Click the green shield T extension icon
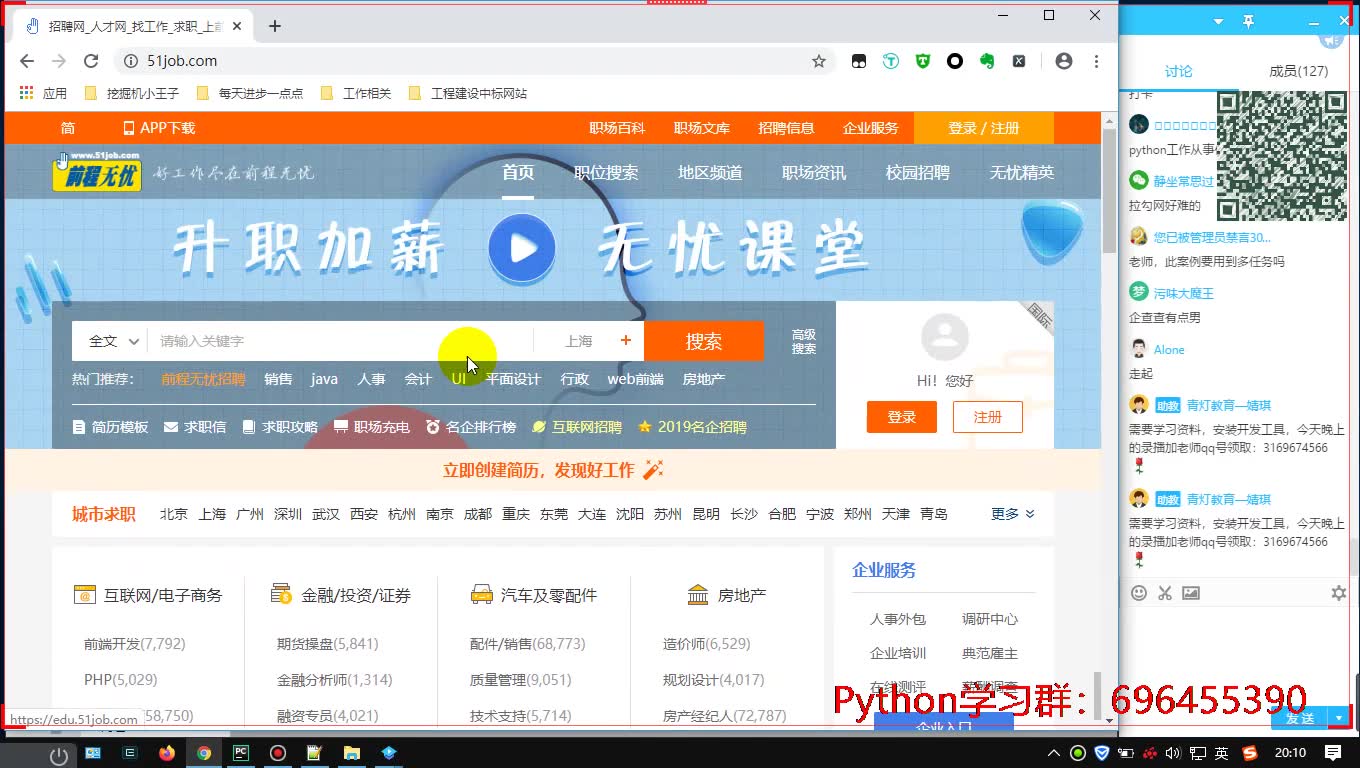The height and width of the screenshot is (768, 1360). pos(923,61)
